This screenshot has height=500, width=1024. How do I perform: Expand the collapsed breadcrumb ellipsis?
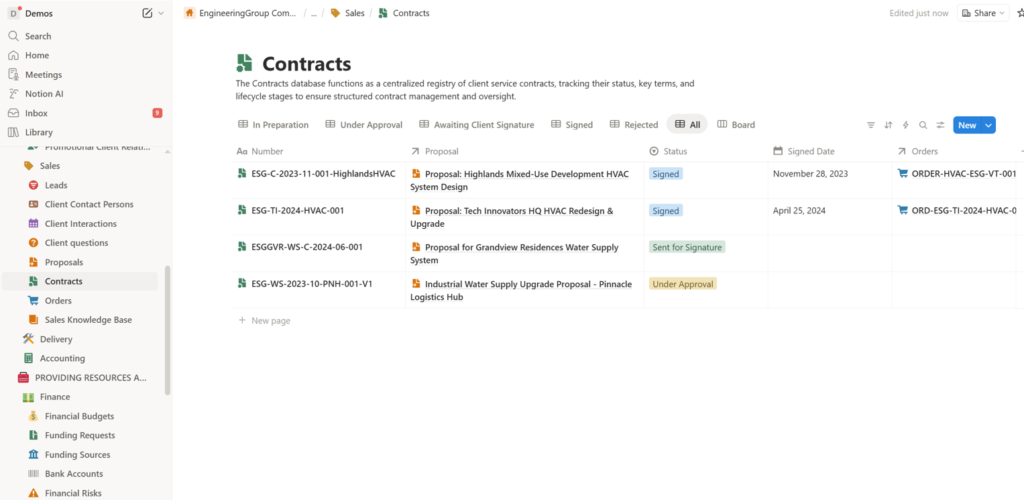pos(313,13)
